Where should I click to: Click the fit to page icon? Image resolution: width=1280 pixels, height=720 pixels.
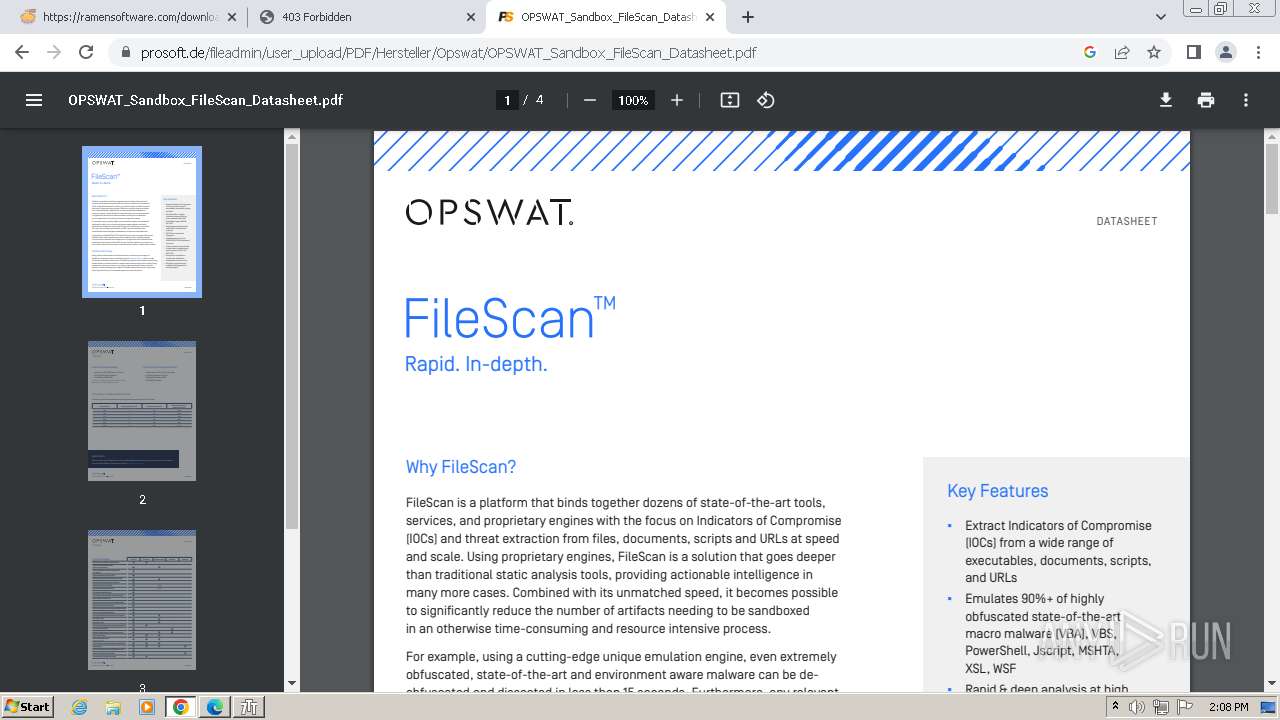730,100
